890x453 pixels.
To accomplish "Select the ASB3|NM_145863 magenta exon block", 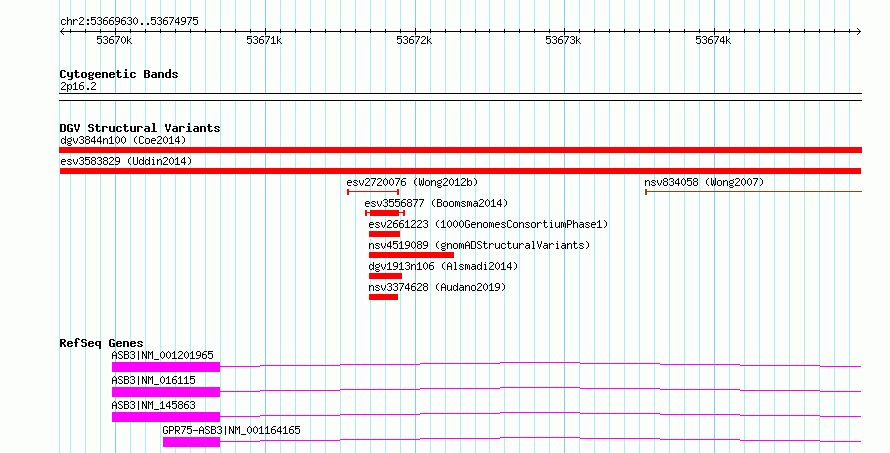I will (x=166, y=417).
